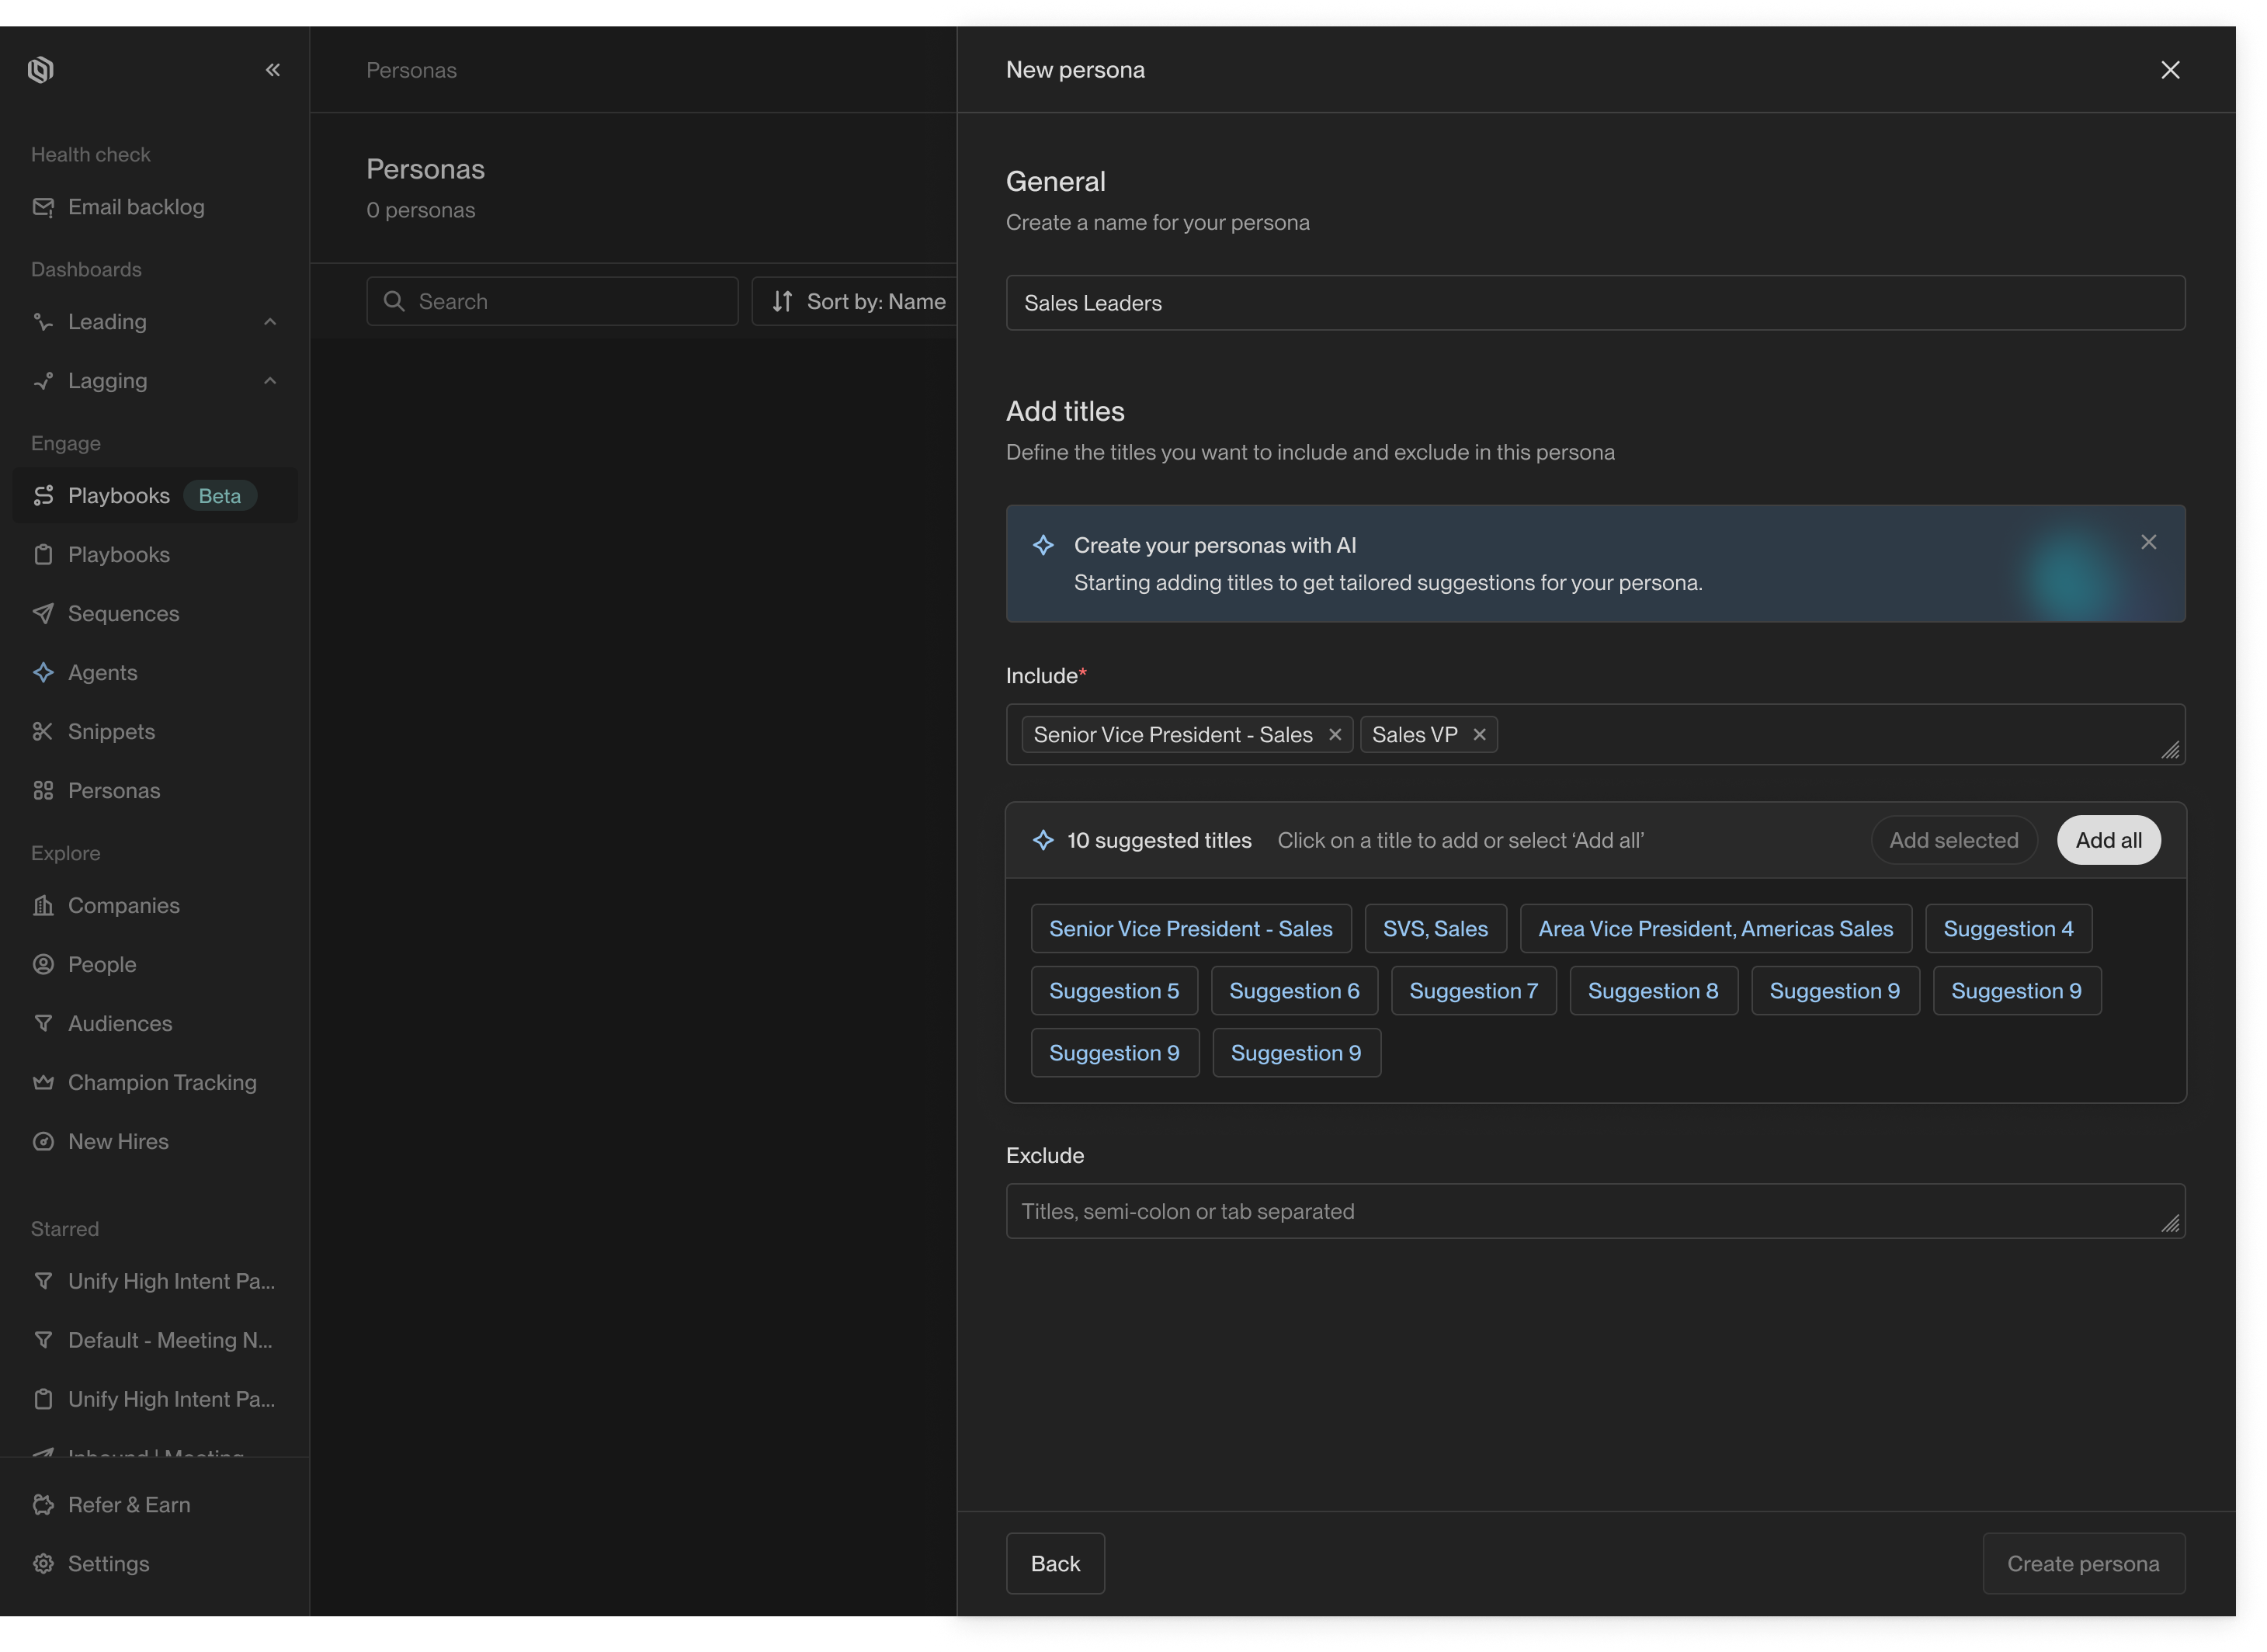Click the Champion Tracking crown icon
Screen dimensions: 2267x1652
click(43, 1082)
